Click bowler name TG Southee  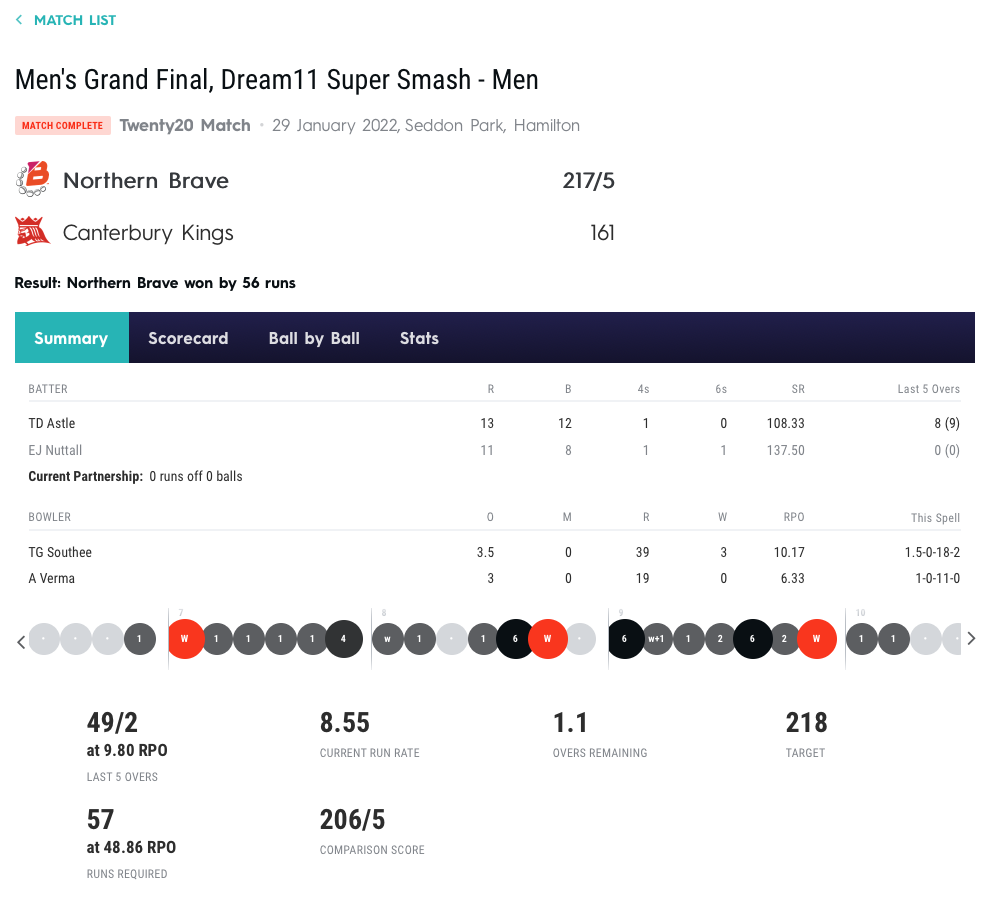tap(60, 552)
